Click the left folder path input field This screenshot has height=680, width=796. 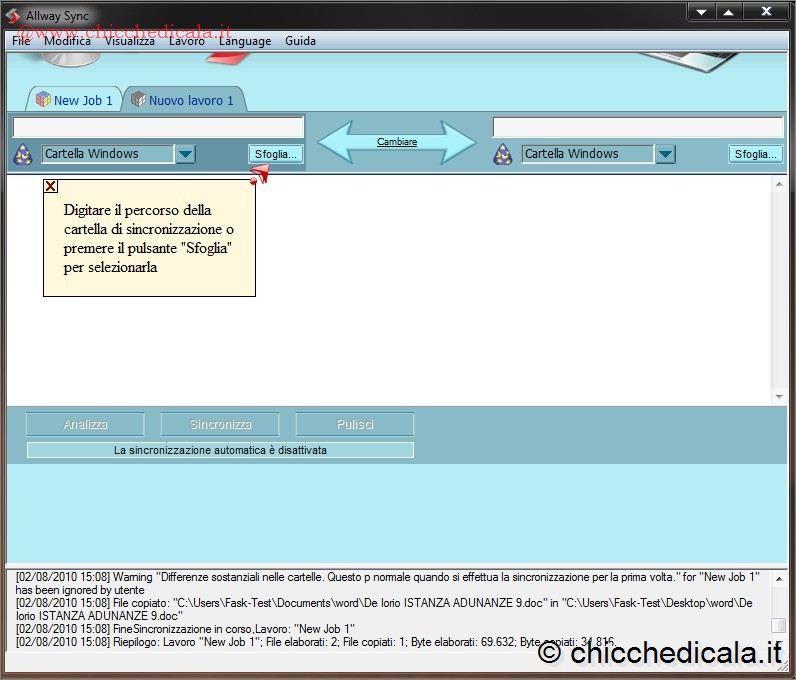click(x=158, y=128)
